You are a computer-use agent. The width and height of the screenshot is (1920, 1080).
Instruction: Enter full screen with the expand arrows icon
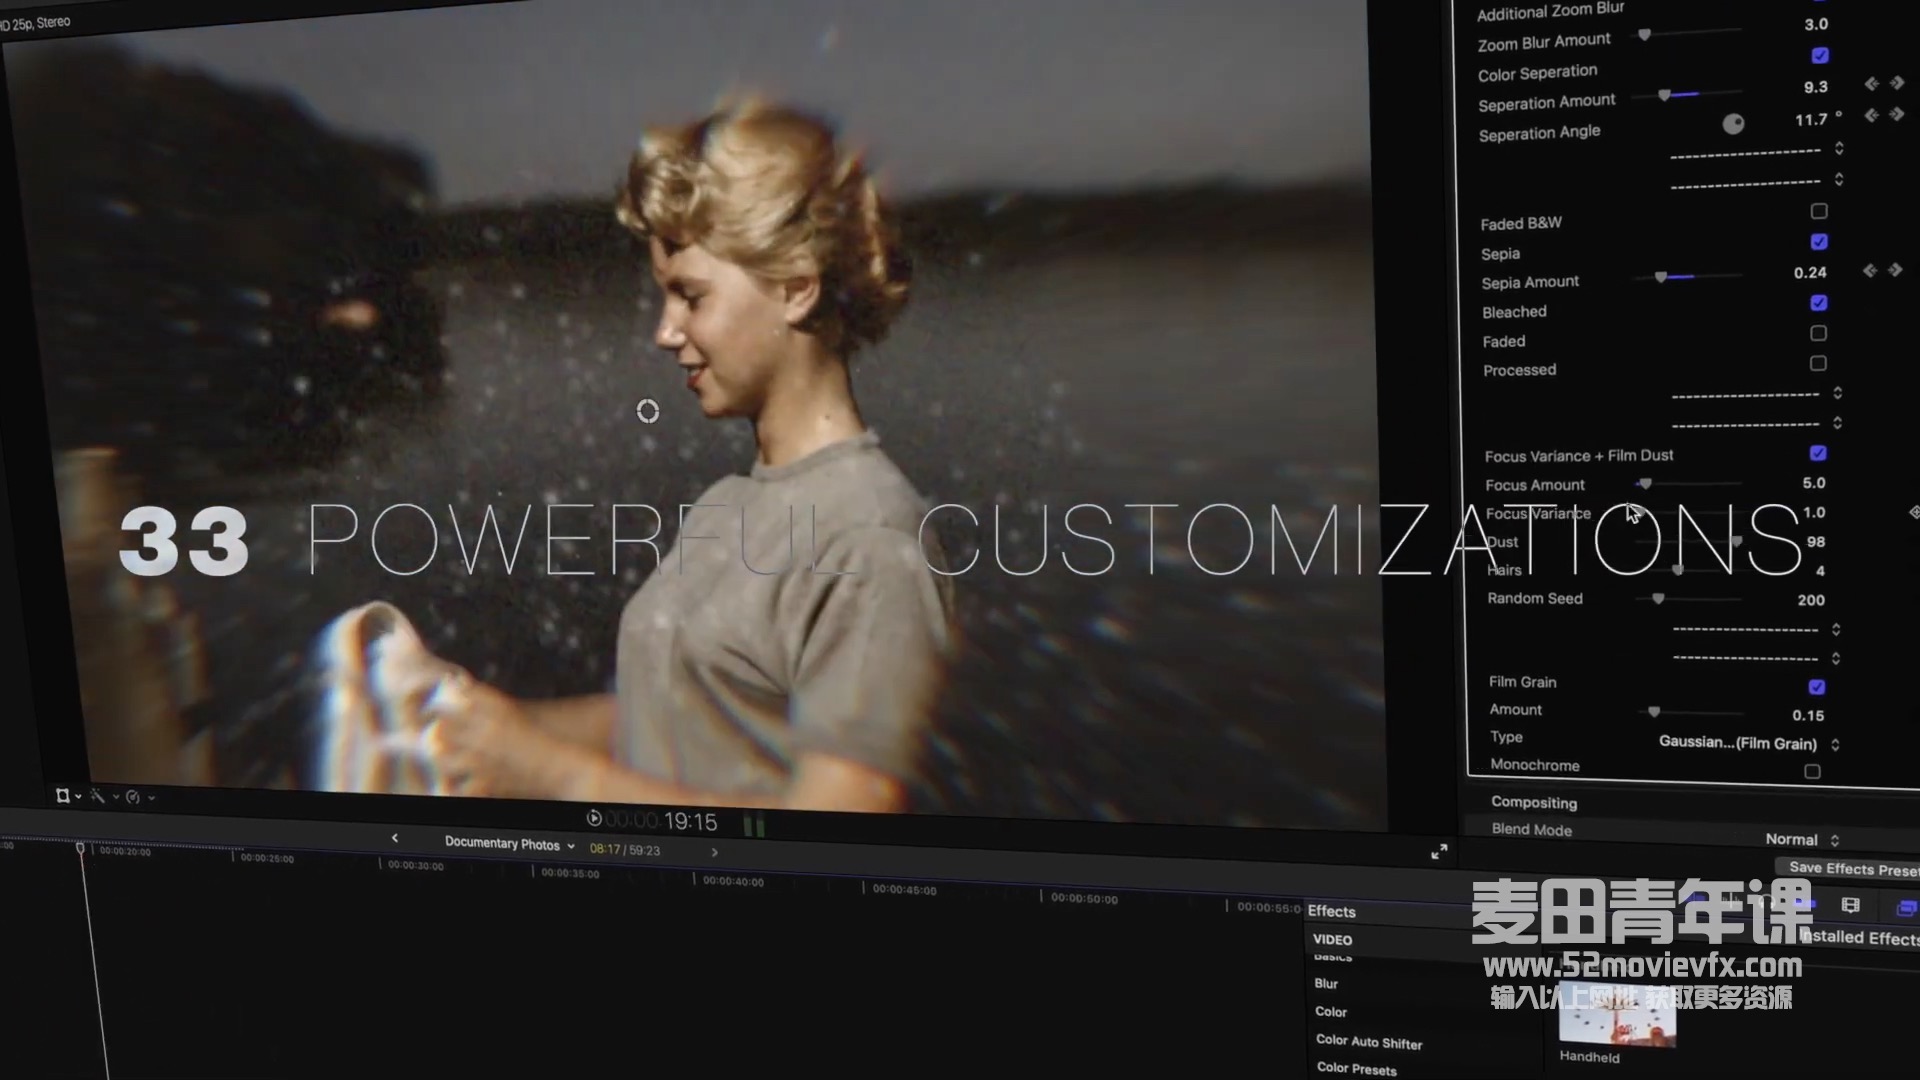pos(1439,851)
